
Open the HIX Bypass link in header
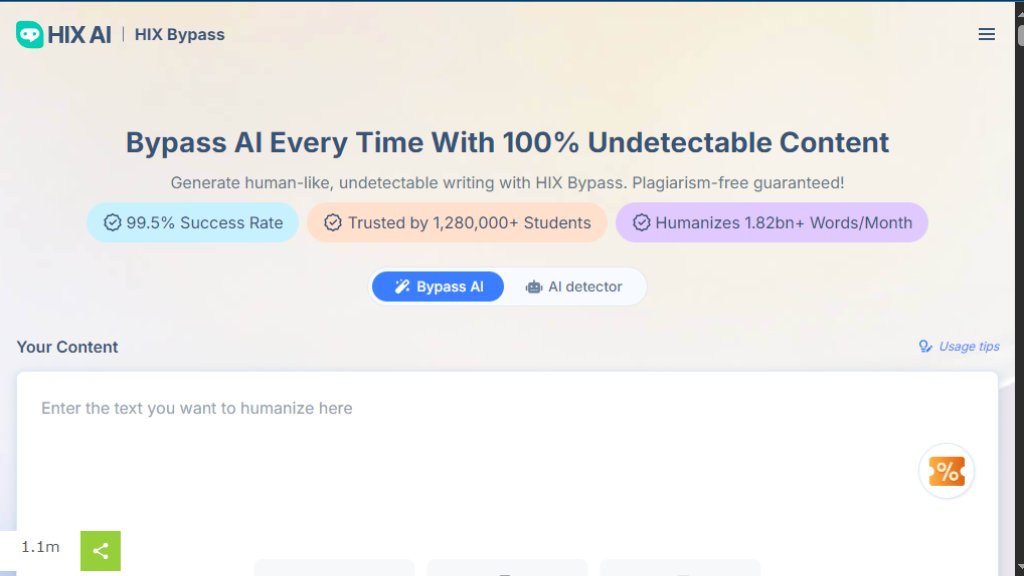(180, 35)
